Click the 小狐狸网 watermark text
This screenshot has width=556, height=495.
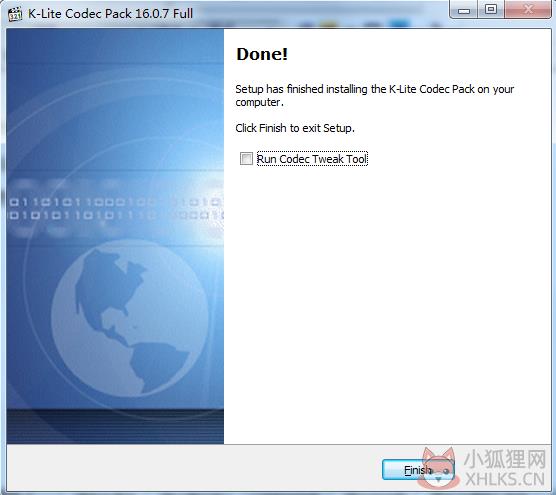coord(505,458)
